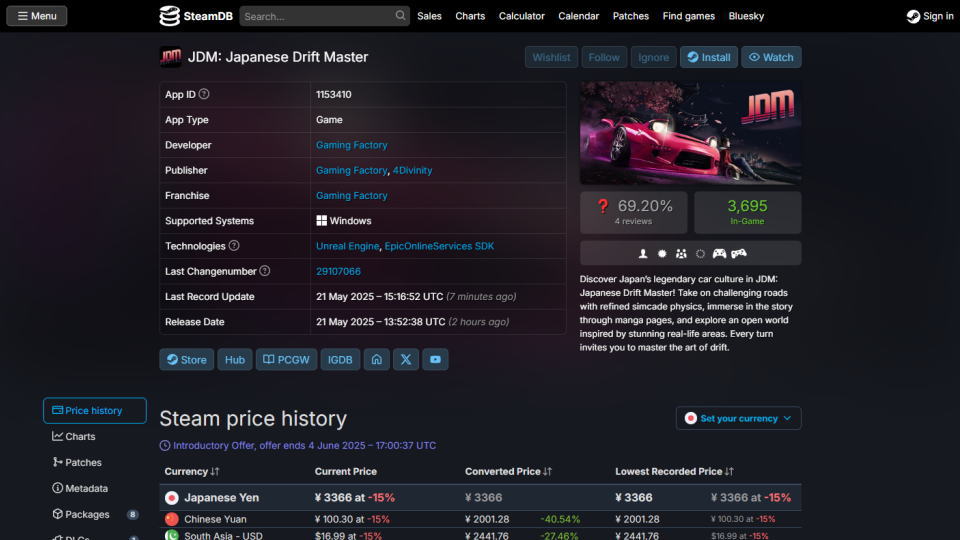Open the game capsule artwork image

tap(691, 133)
